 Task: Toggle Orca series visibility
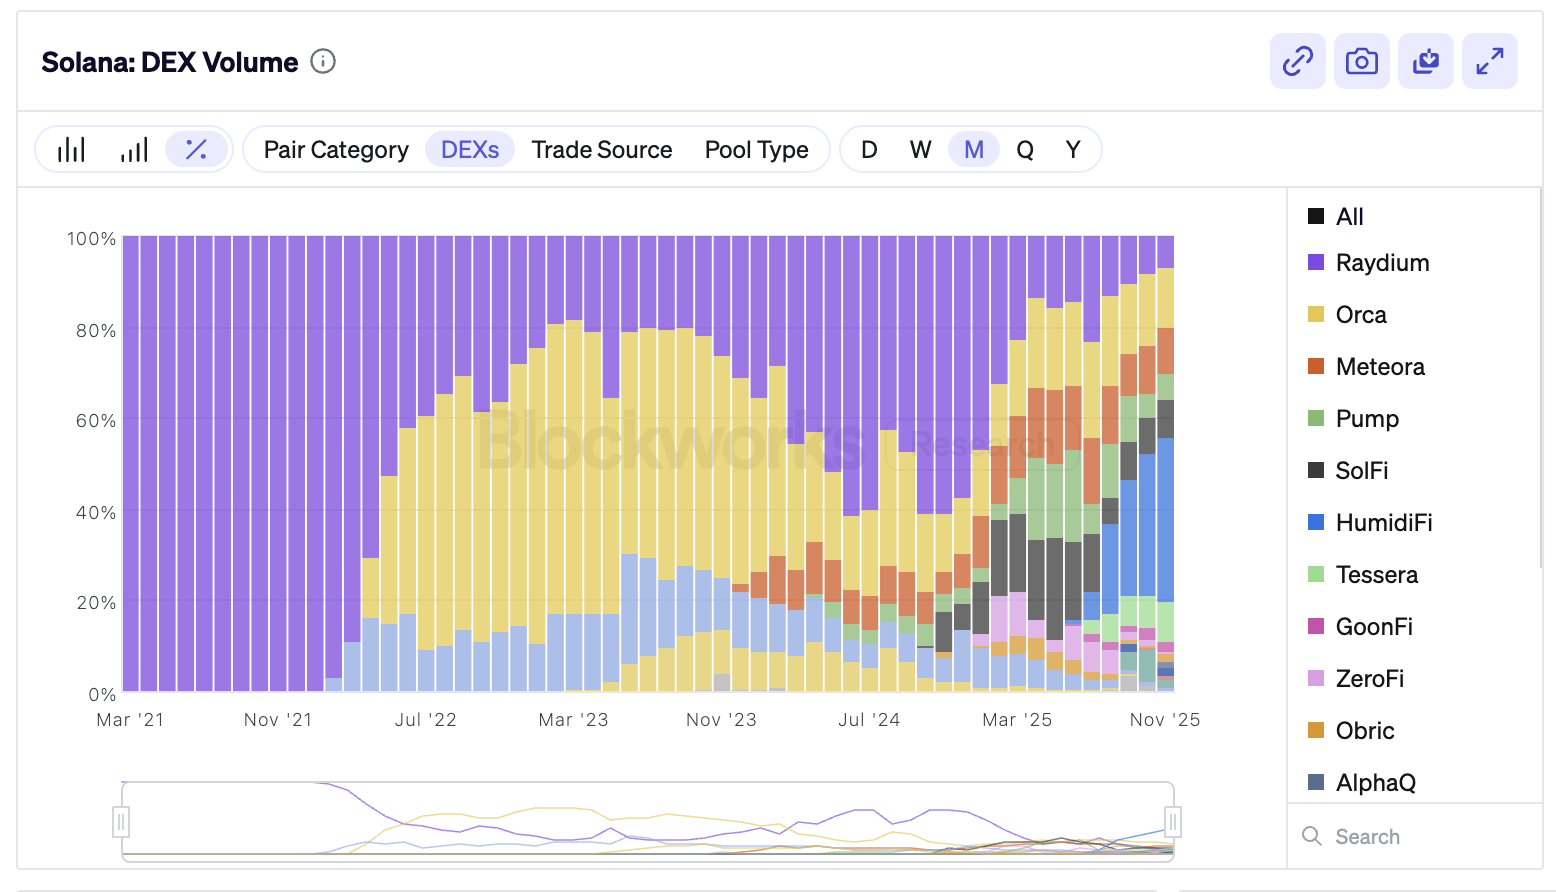point(1360,315)
